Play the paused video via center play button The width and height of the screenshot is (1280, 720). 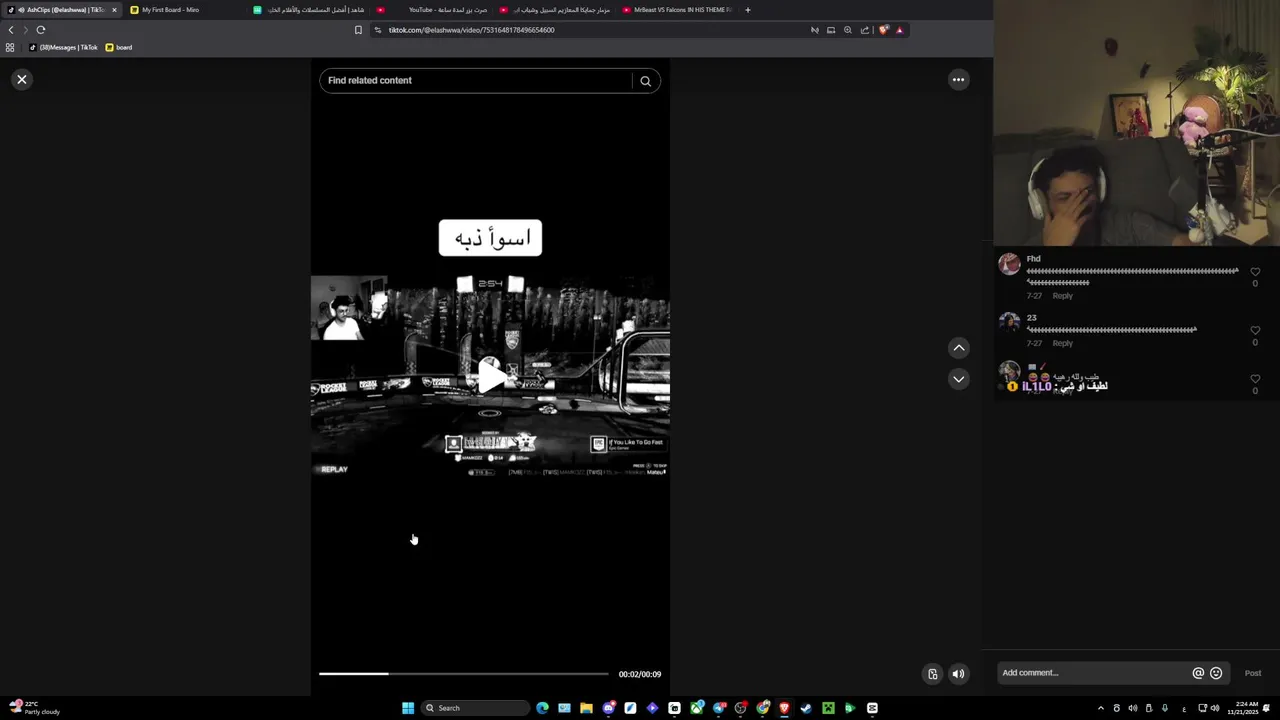490,375
